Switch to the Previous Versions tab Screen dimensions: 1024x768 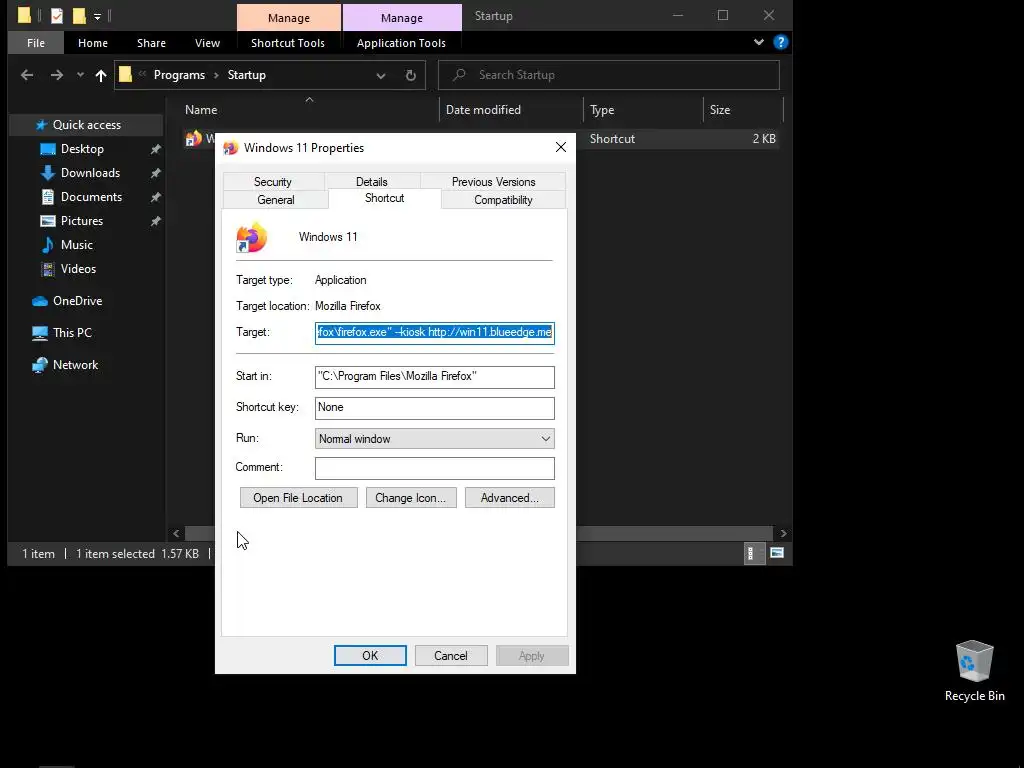[494, 182]
